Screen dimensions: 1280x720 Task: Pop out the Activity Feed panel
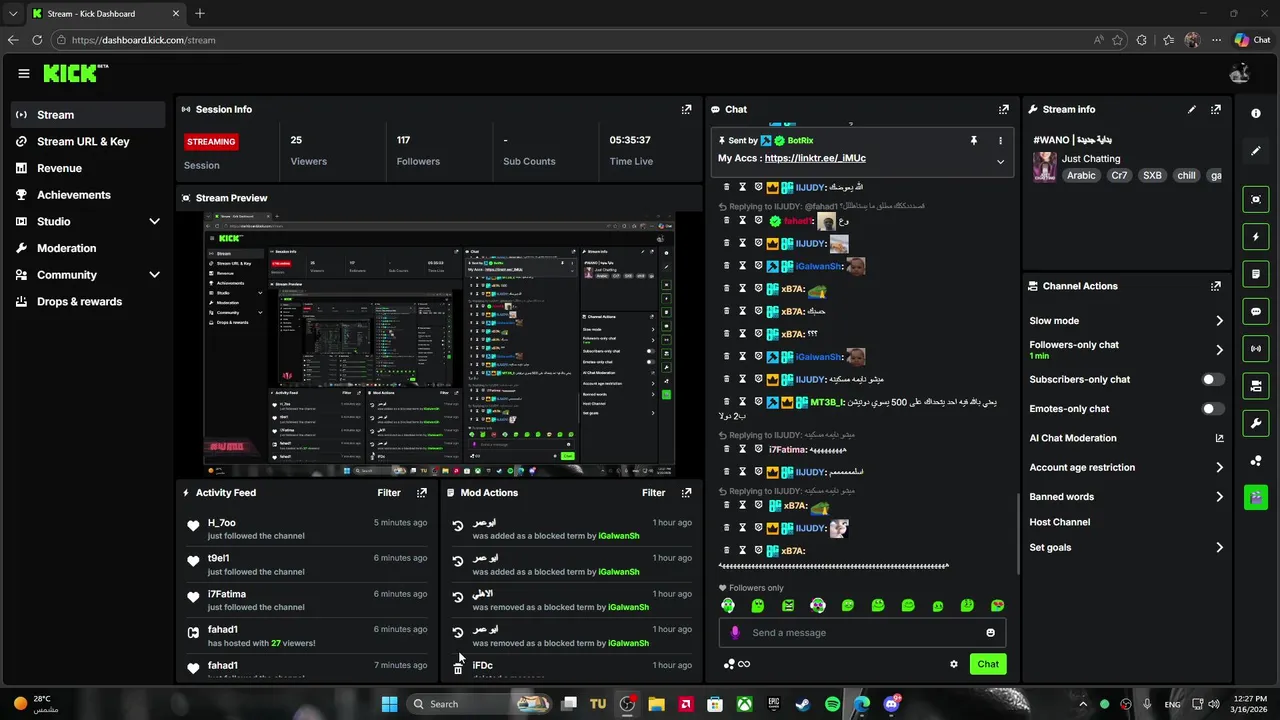pyautogui.click(x=422, y=493)
